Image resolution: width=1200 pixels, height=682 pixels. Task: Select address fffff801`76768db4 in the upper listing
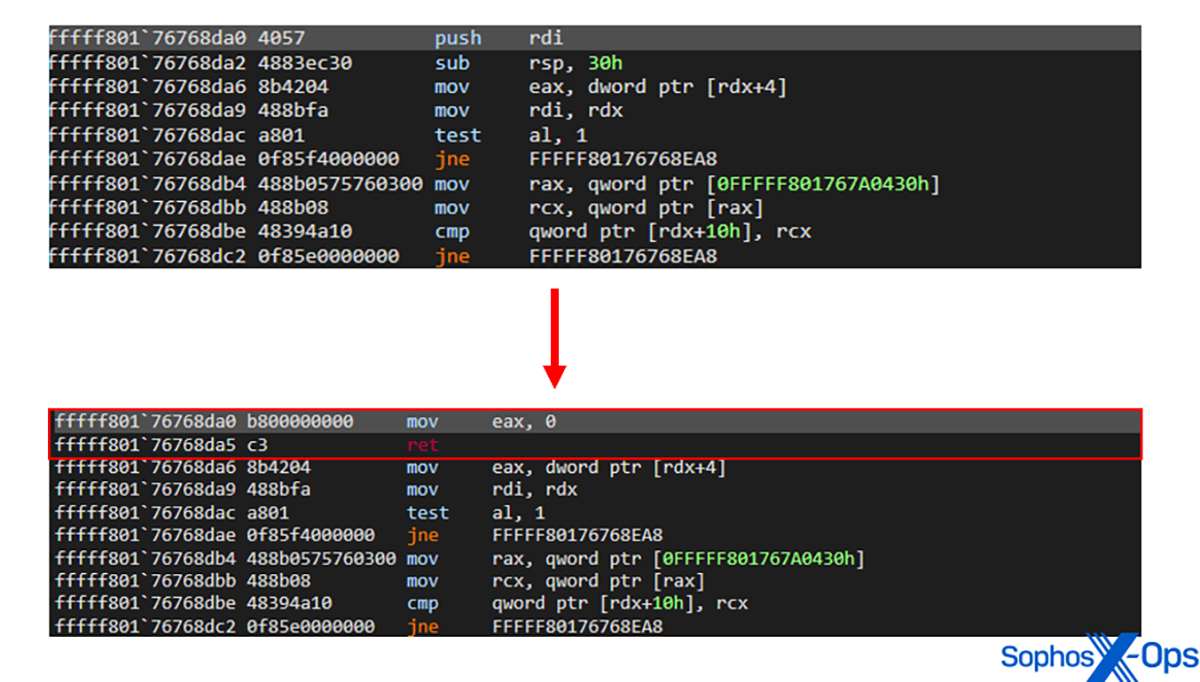coord(149,184)
